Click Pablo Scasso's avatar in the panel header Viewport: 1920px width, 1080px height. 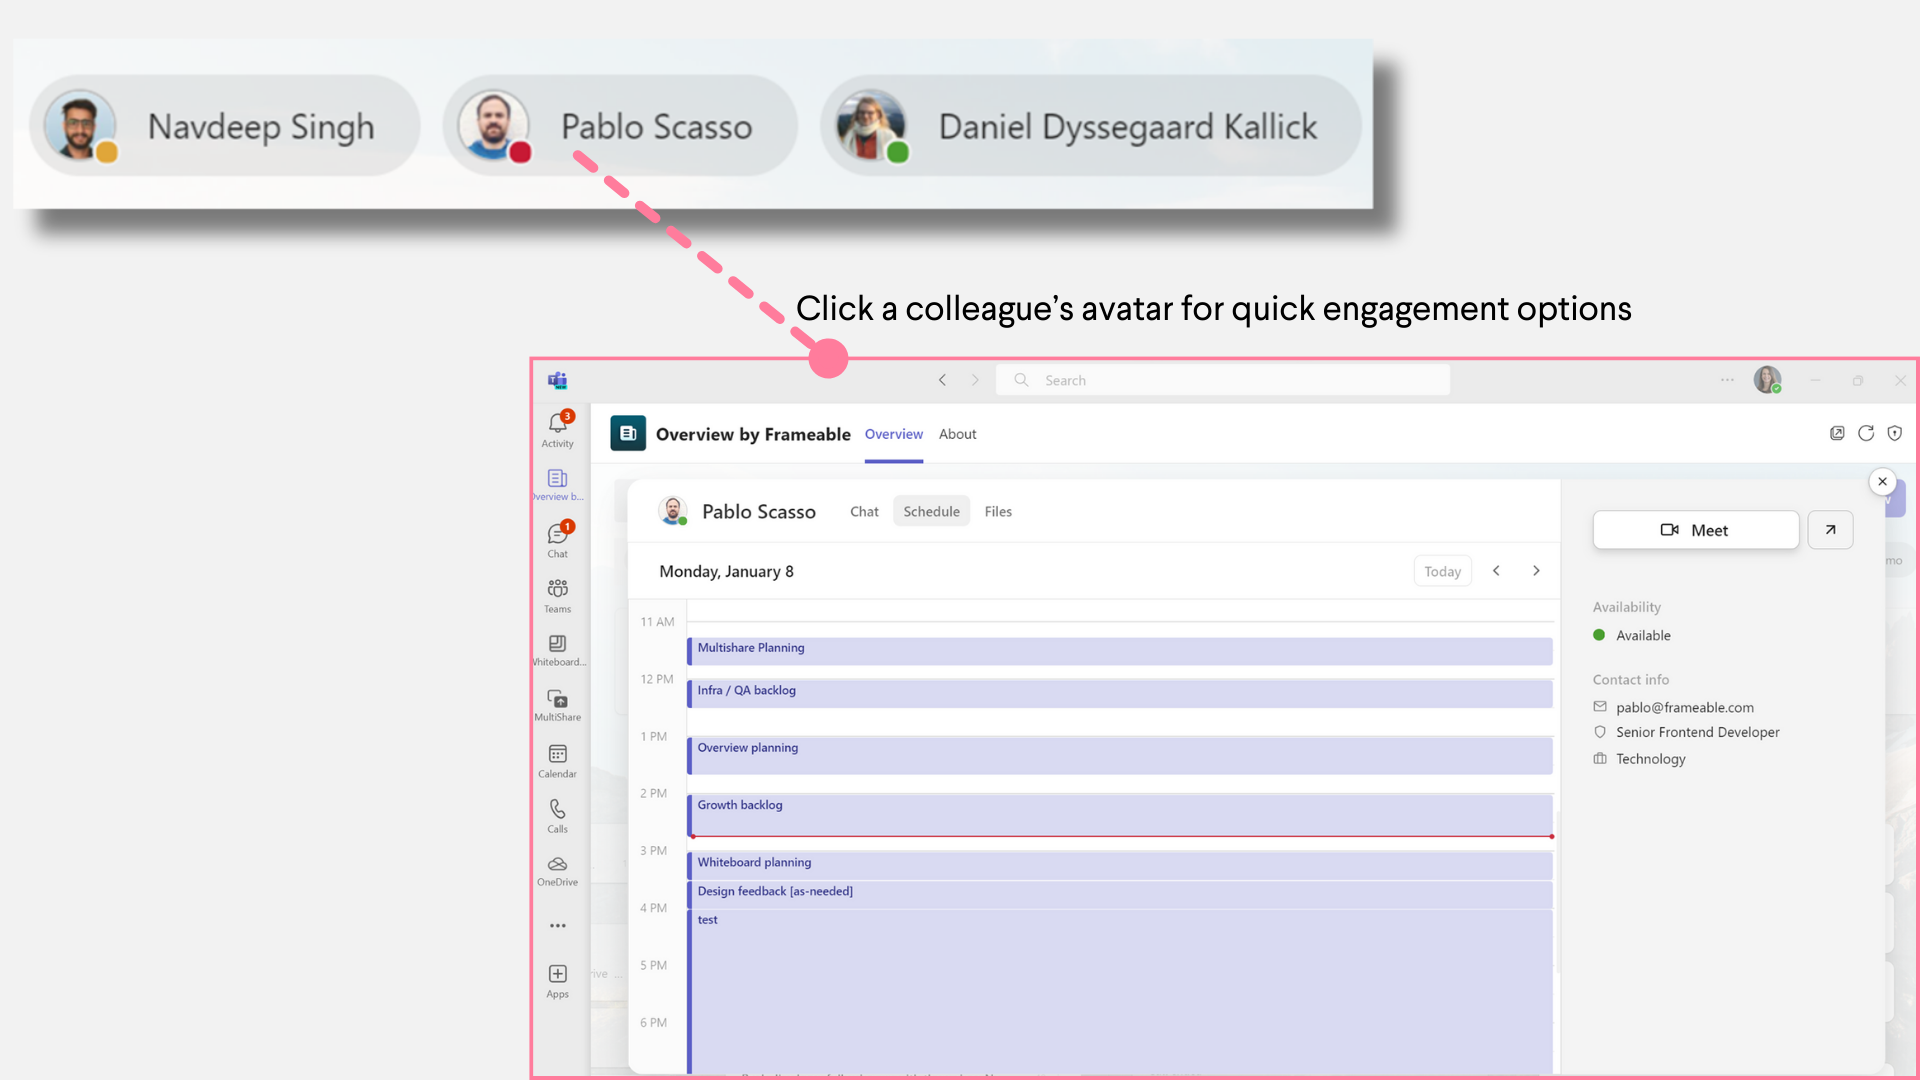(x=674, y=511)
